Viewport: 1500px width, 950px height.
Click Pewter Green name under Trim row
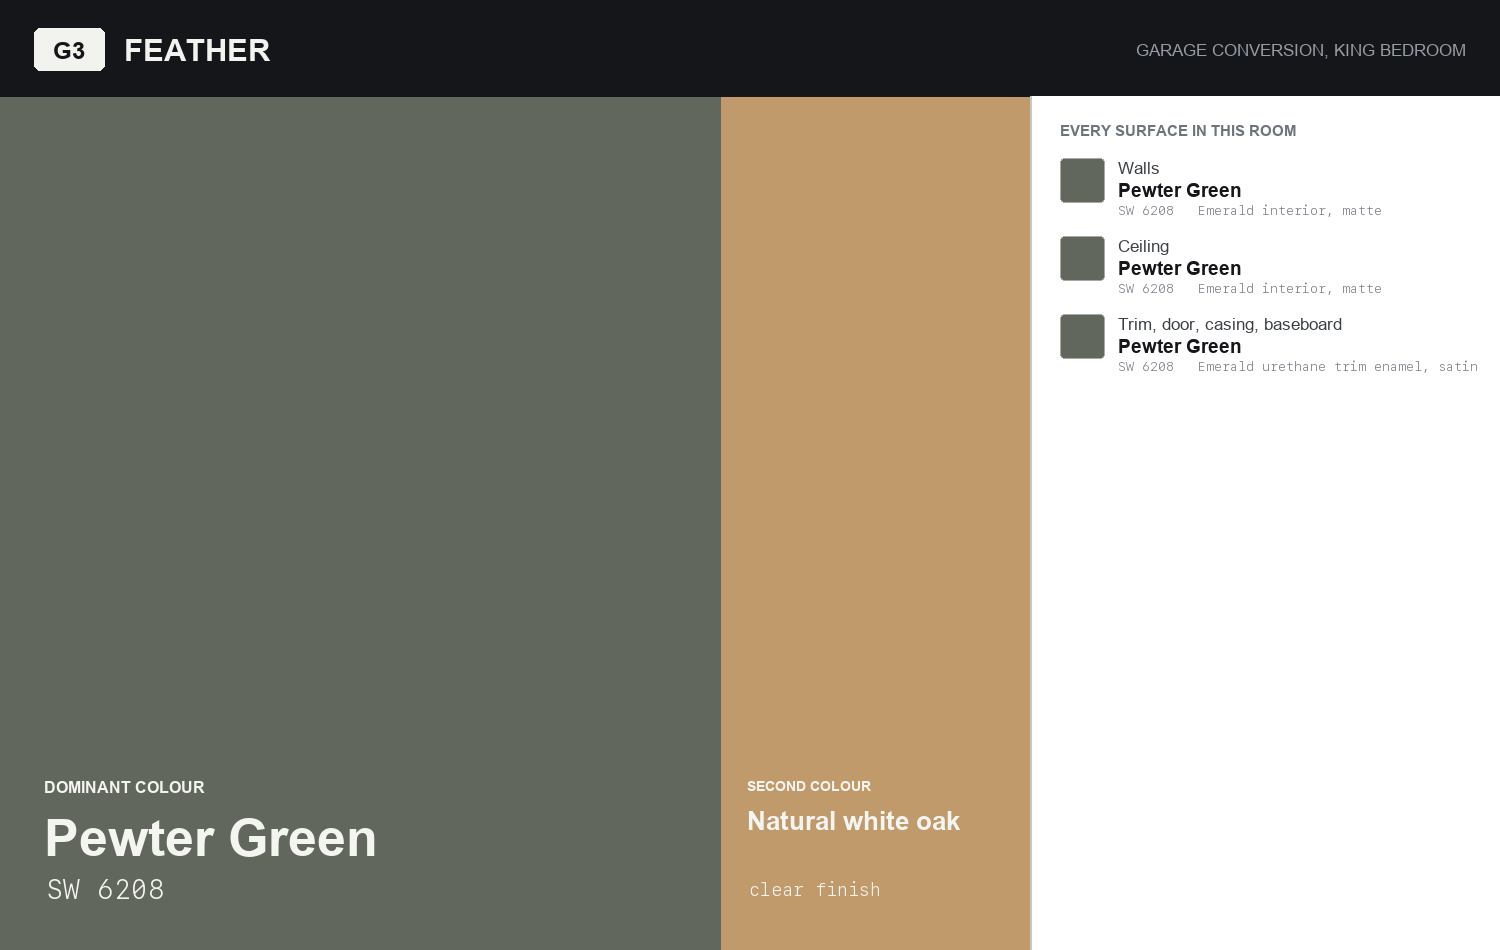[x=1179, y=346]
